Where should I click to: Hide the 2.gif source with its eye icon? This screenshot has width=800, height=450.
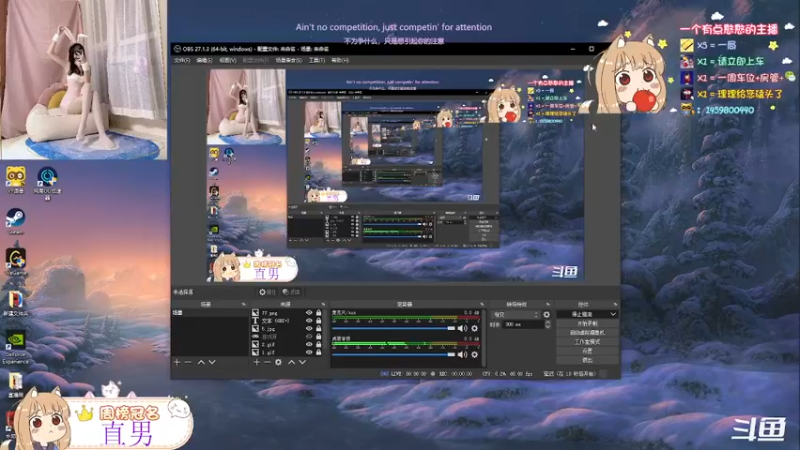[x=309, y=344]
